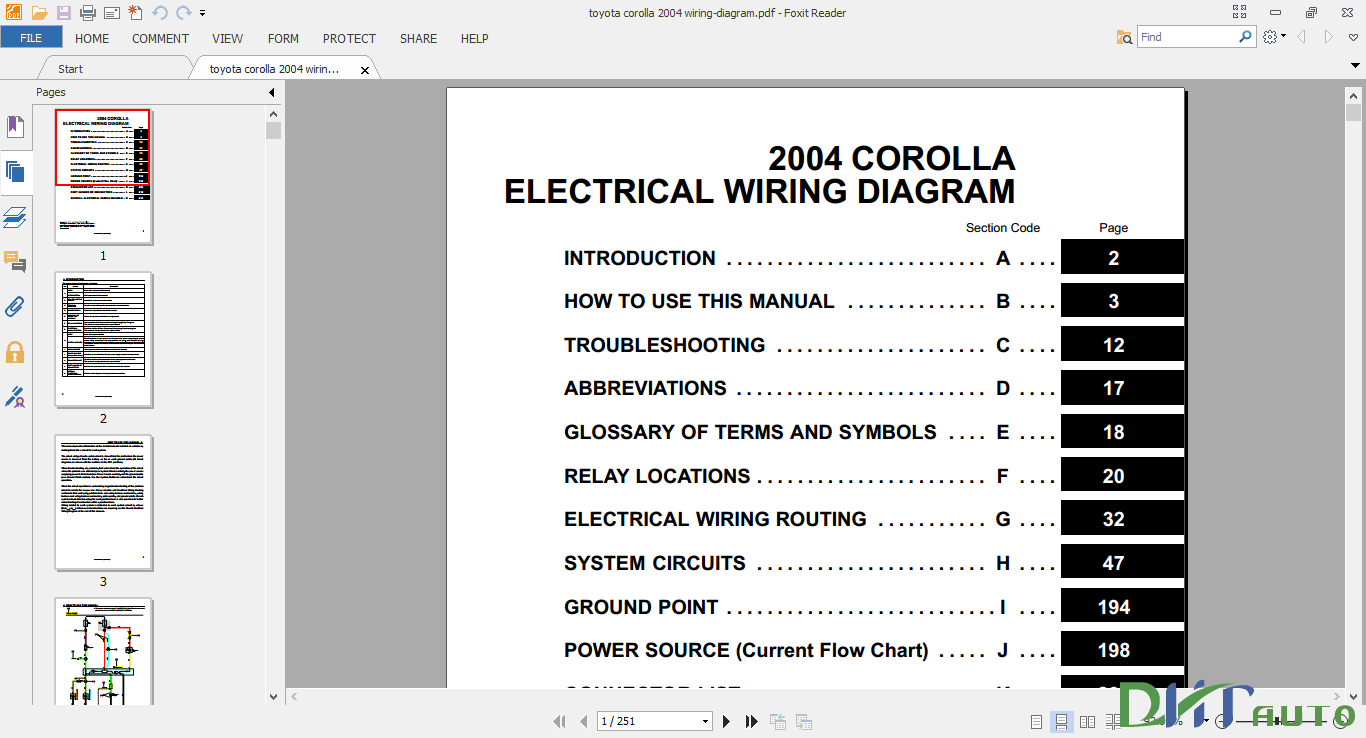Close the toyota corolla 2004 wiring document tab
1366x738 pixels.
(x=365, y=70)
